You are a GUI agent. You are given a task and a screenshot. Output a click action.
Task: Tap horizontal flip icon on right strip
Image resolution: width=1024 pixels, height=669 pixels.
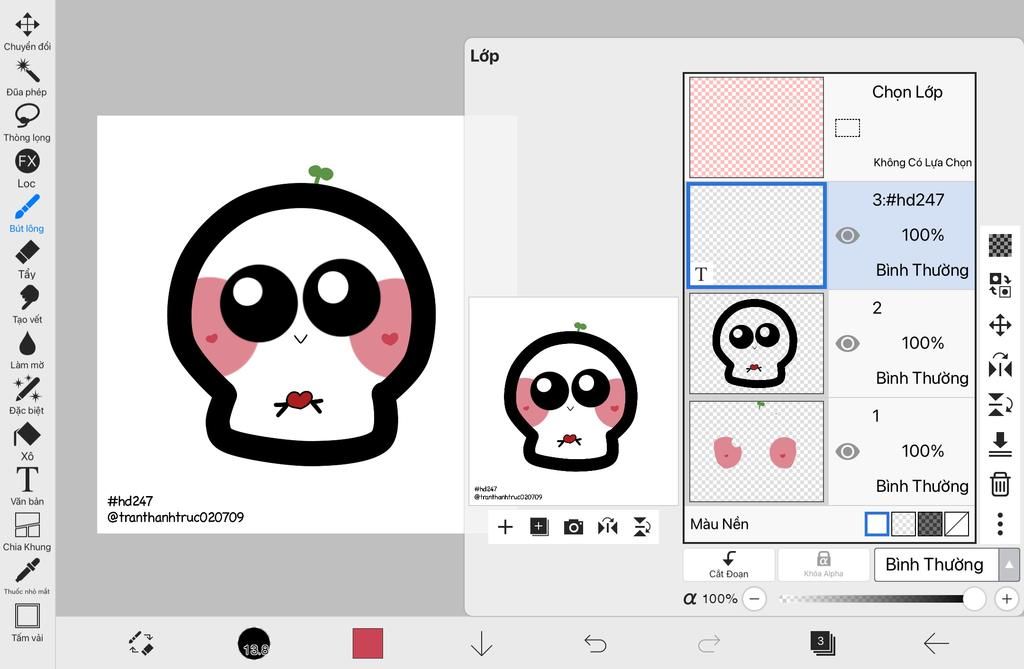(1000, 365)
